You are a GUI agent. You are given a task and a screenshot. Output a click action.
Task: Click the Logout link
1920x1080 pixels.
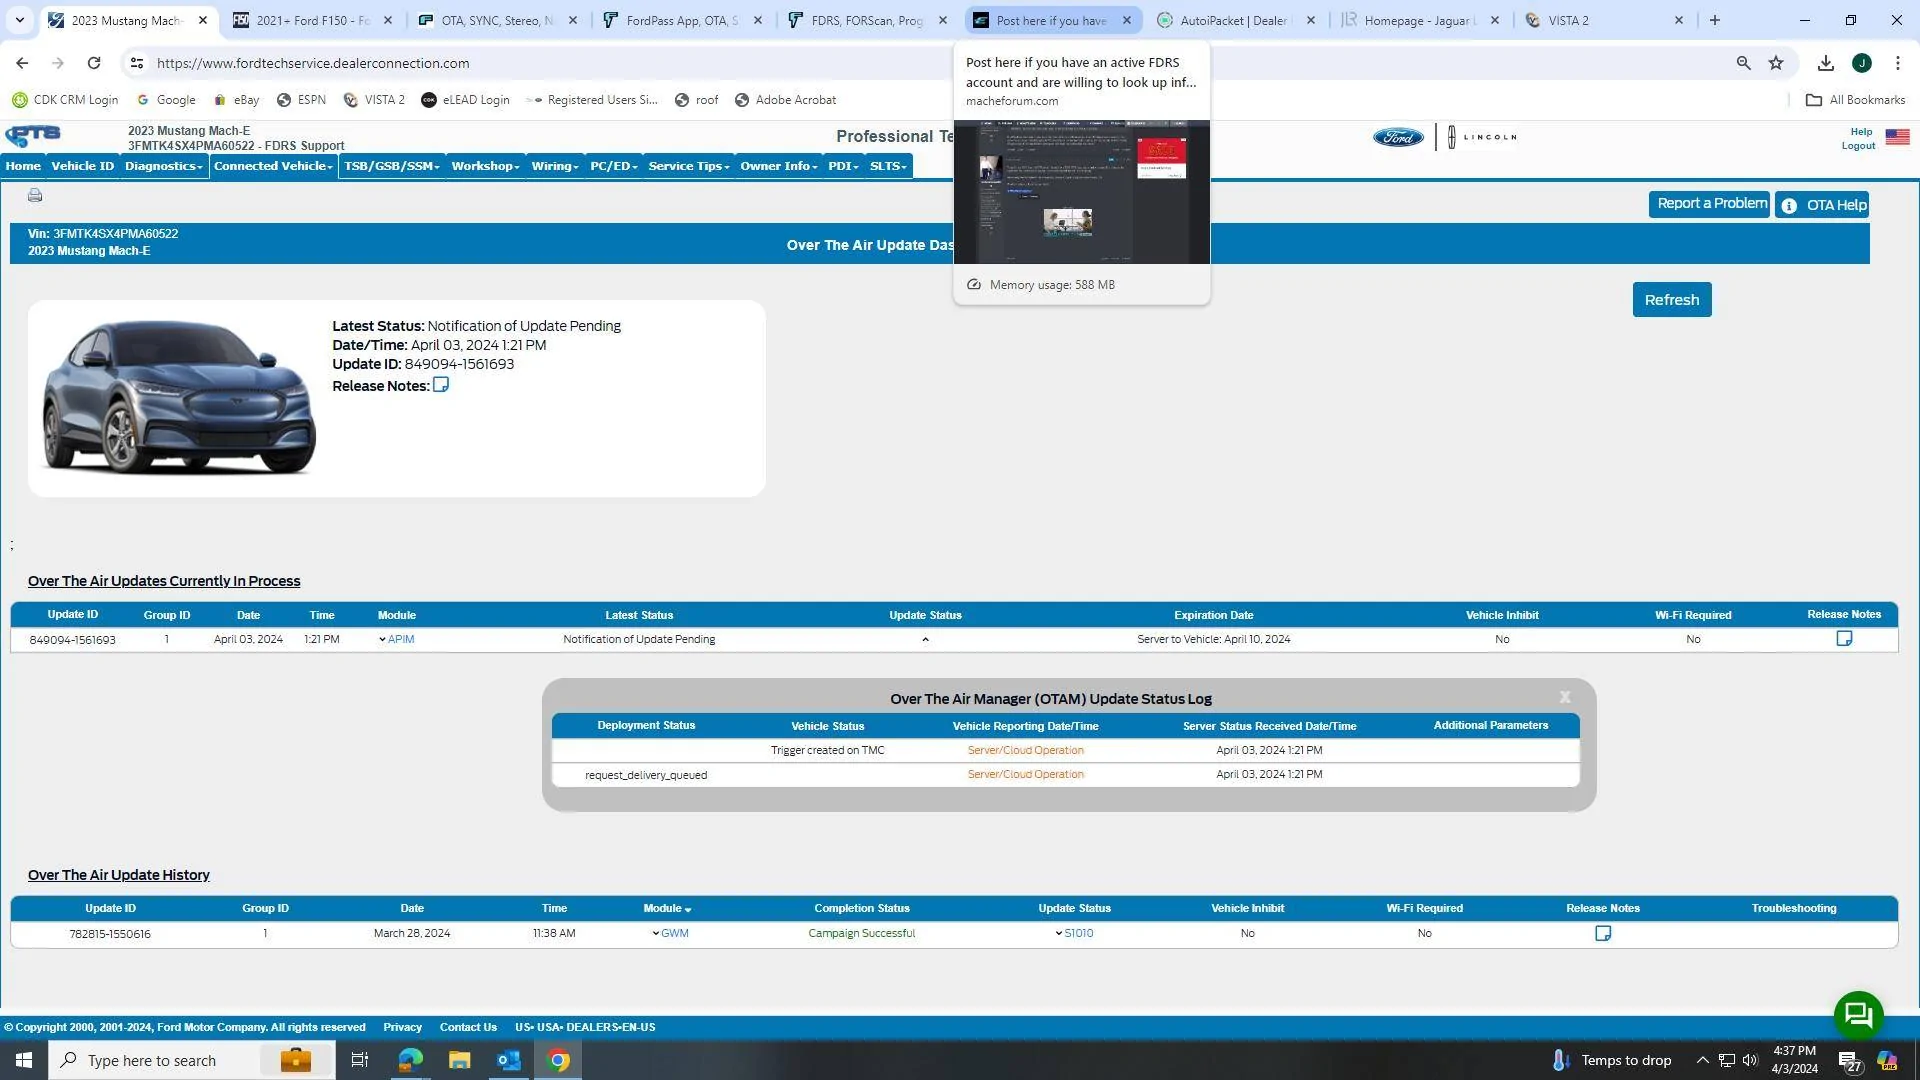pyautogui.click(x=1858, y=146)
